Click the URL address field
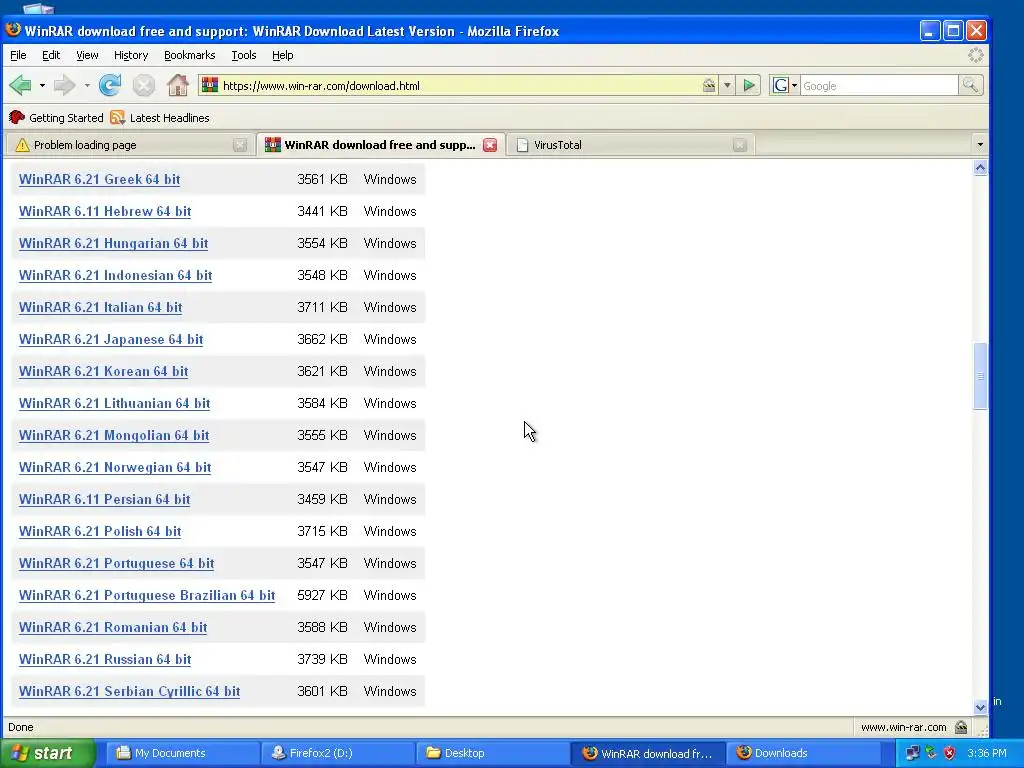Viewport: 1024px width, 768px height. click(460, 86)
